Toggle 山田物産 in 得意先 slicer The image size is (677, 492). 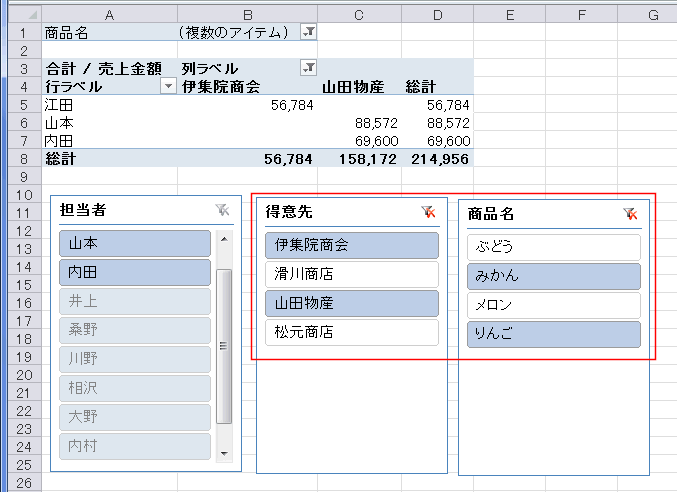(x=352, y=303)
